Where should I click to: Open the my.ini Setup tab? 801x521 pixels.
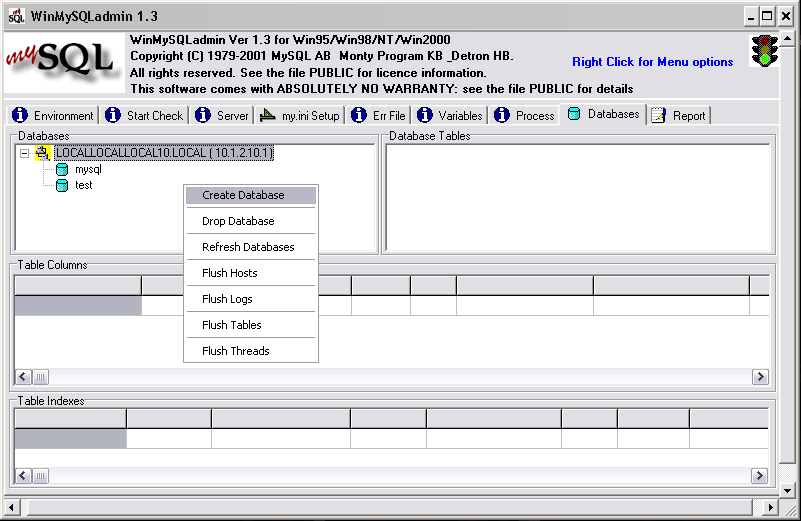(x=300, y=116)
